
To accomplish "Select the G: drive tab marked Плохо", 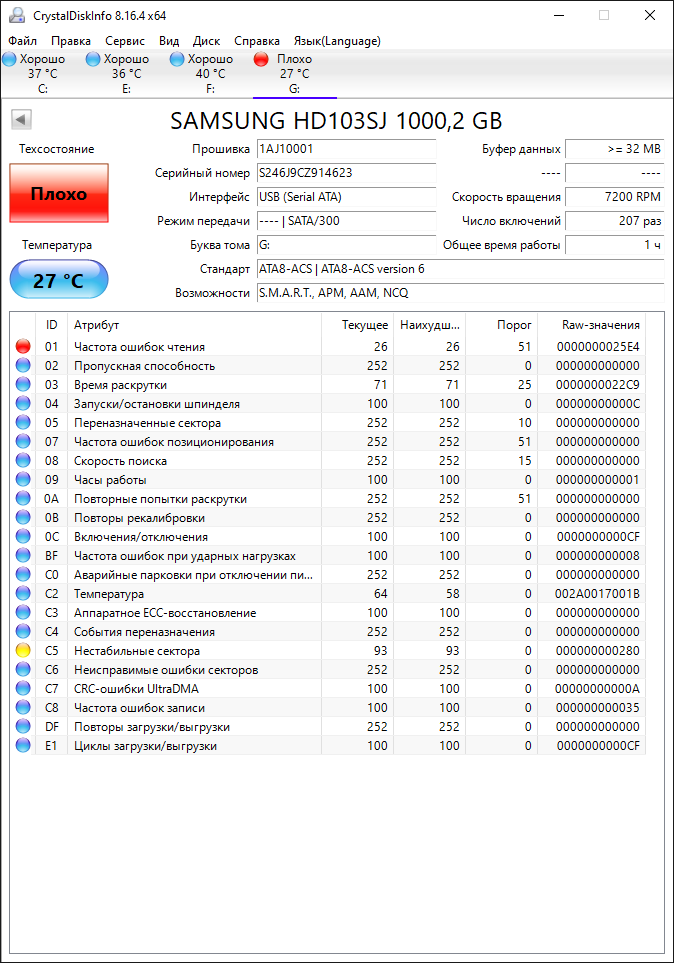I will (x=295, y=74).
